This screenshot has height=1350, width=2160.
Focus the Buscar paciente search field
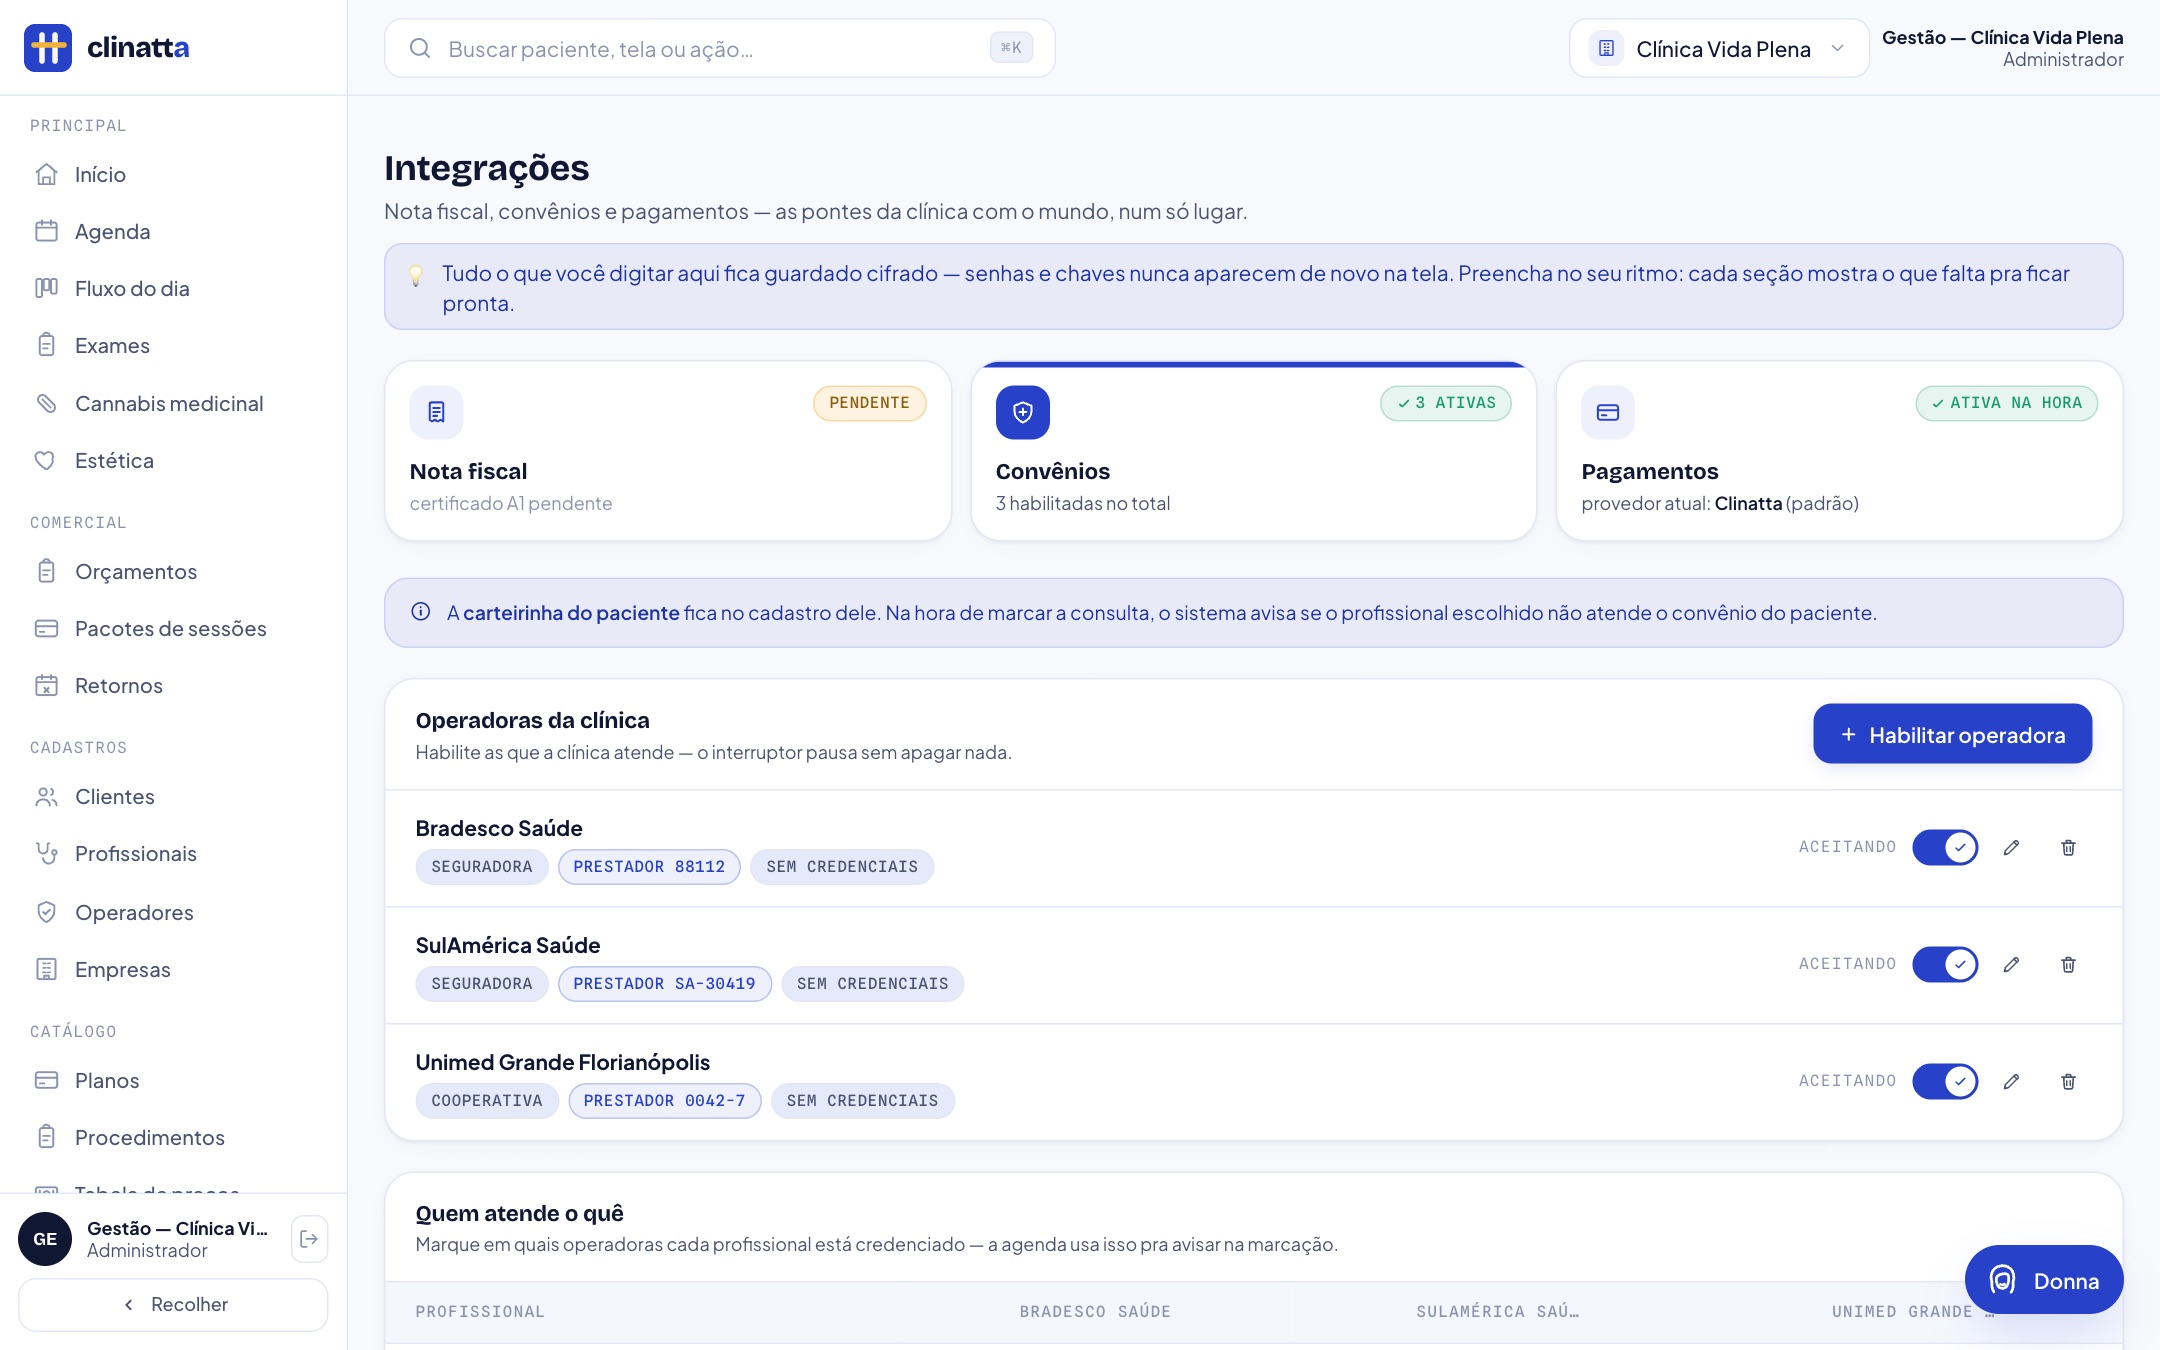click(x=720, y=48)
